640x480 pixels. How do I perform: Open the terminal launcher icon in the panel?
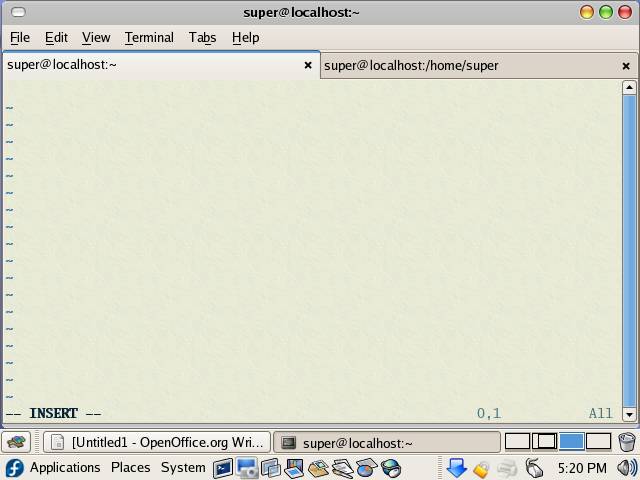pyautogui.click(x=222, y=468)
